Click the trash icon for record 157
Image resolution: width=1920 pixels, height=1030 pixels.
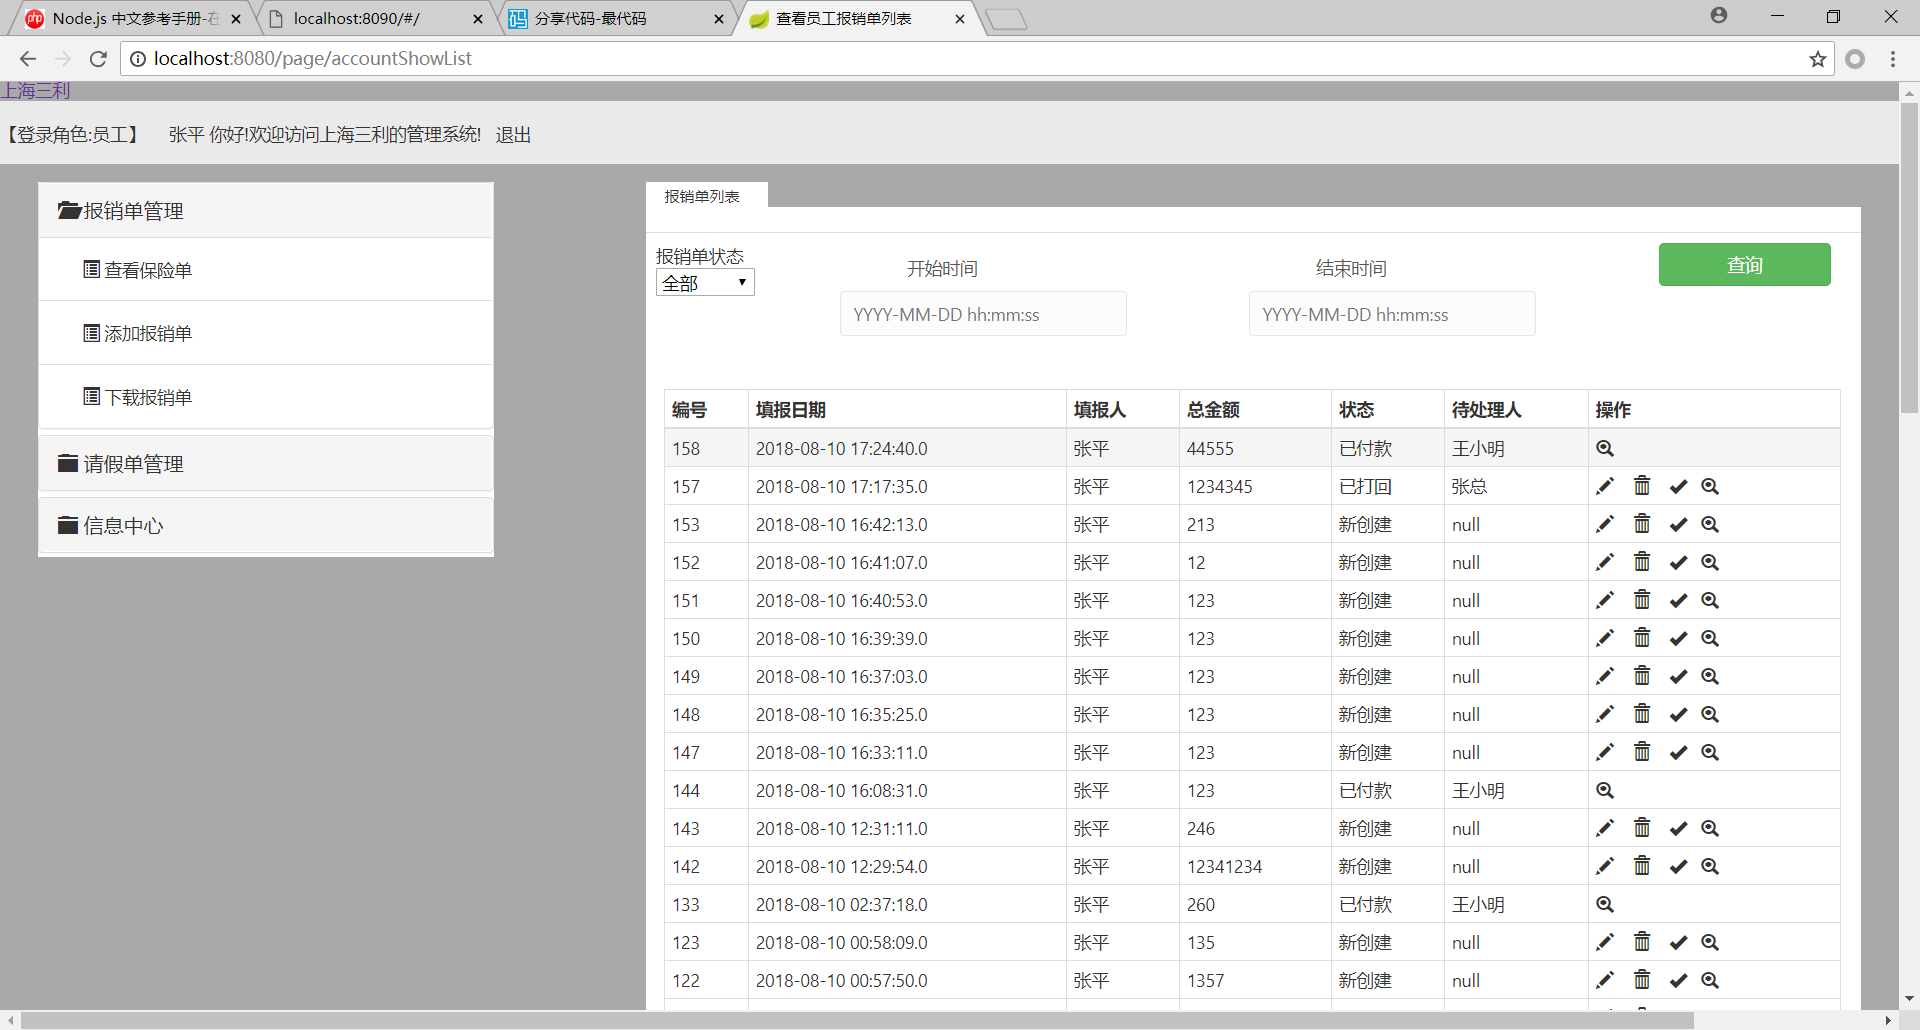pos(1642,486)
